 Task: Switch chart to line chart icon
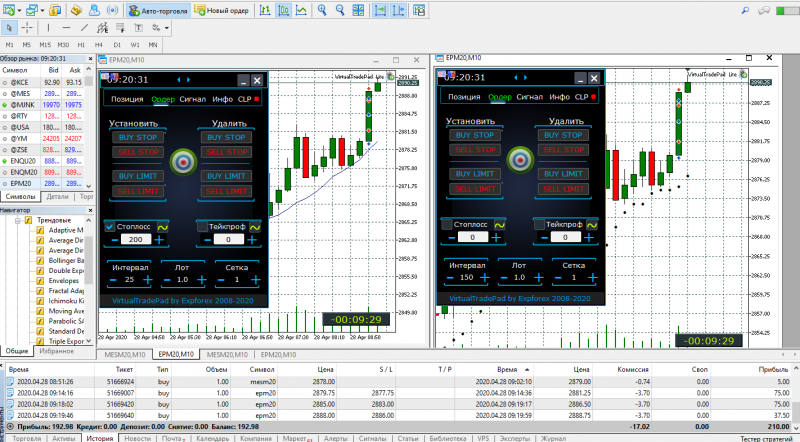(302, 10)
